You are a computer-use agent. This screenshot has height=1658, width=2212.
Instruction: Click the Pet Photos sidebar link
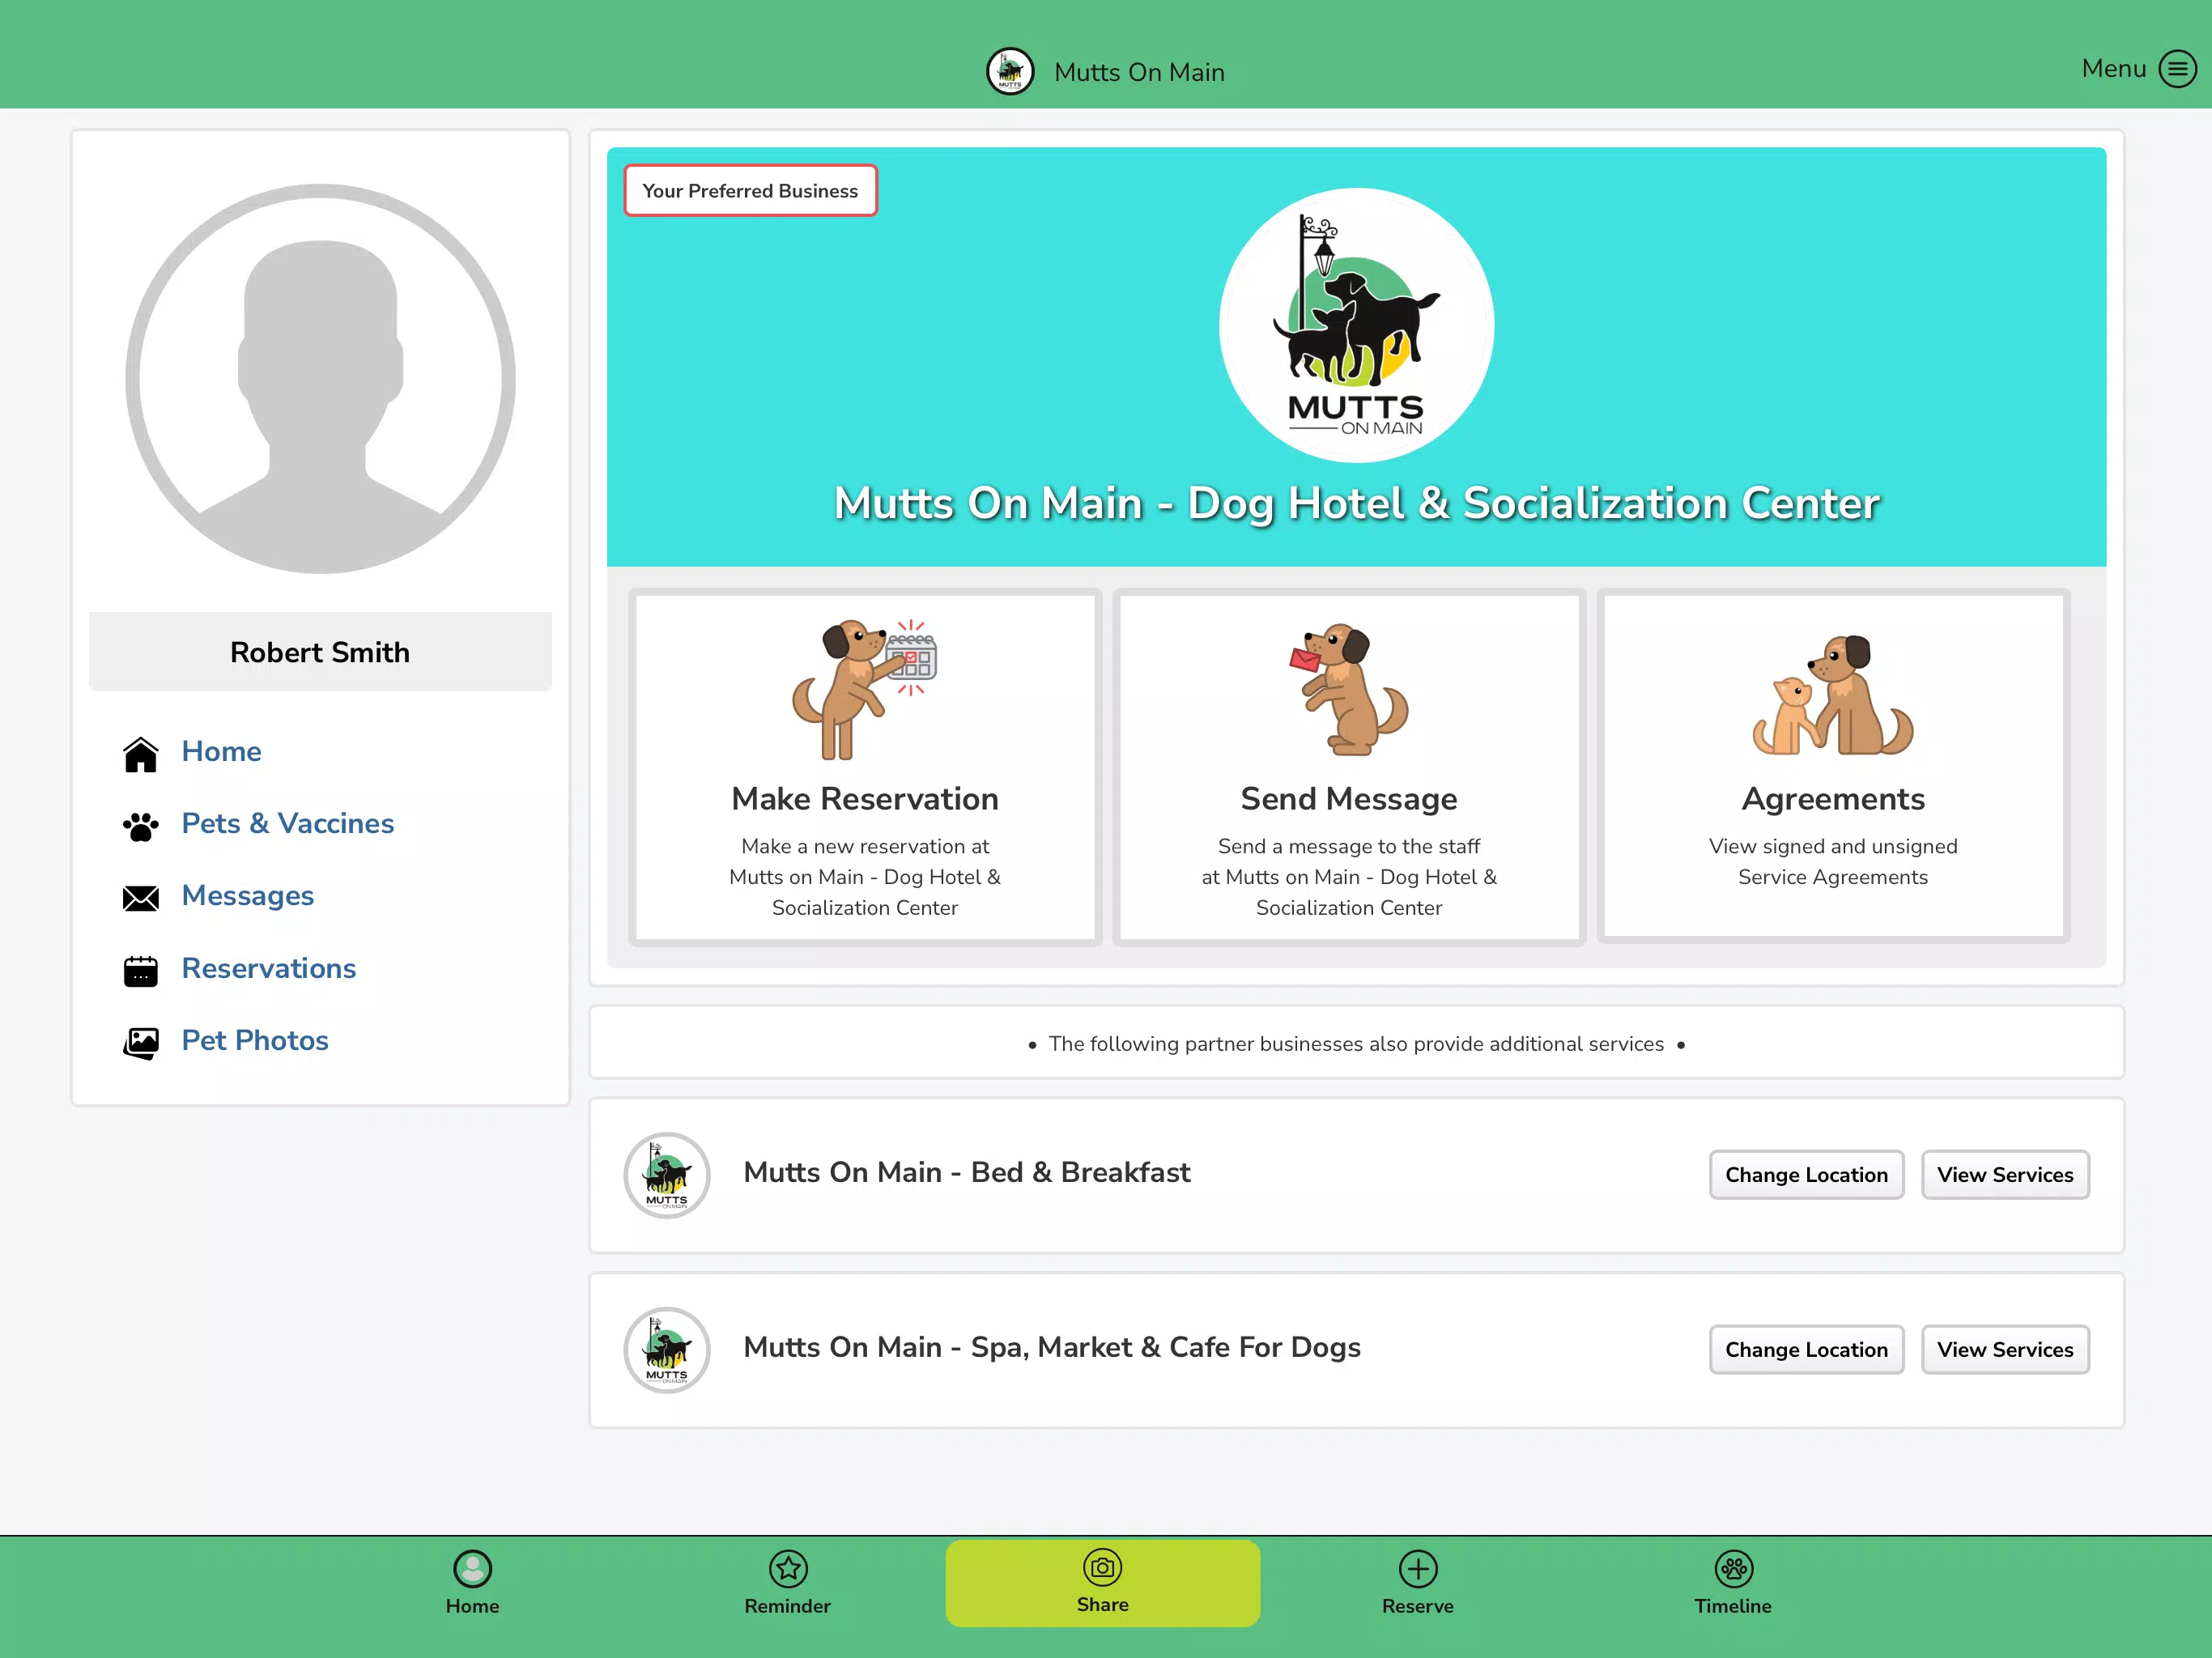(x=255, y=1040)
